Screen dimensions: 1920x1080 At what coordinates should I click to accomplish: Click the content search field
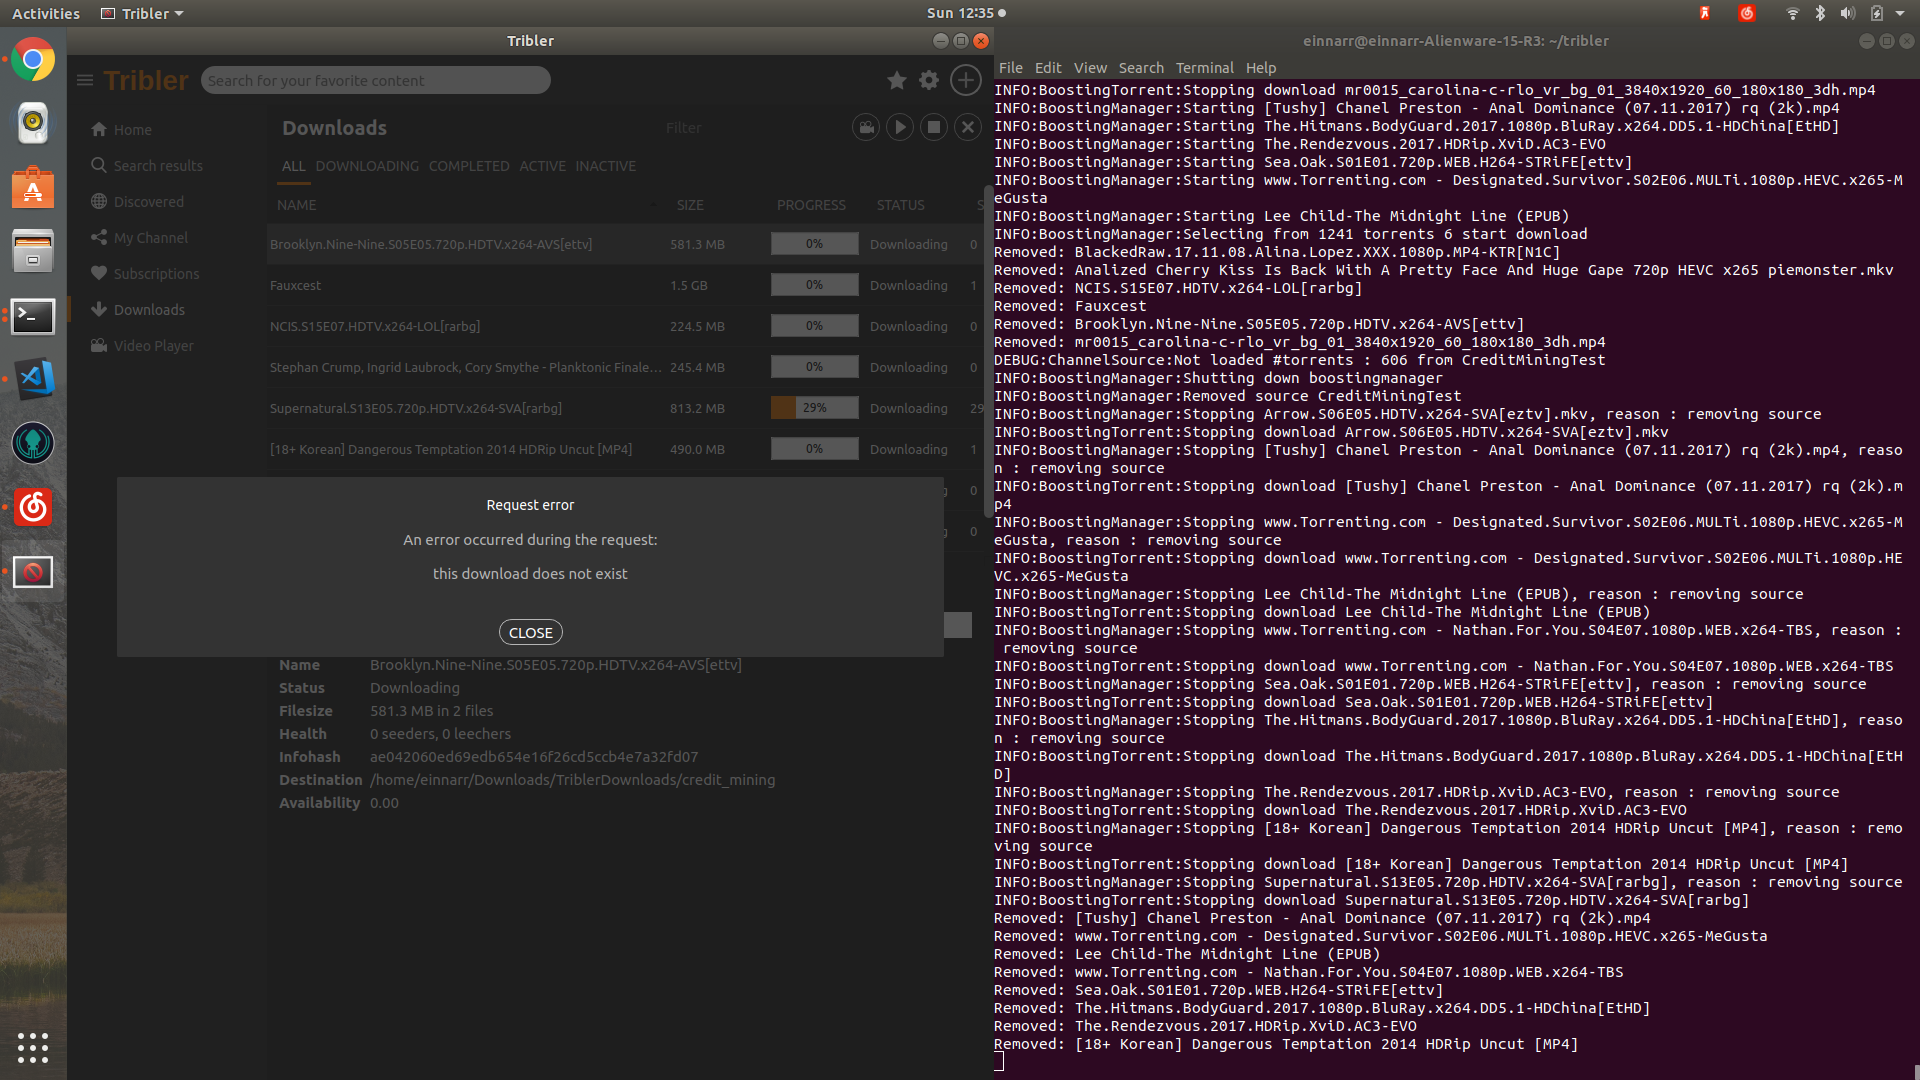coord(375,80)
